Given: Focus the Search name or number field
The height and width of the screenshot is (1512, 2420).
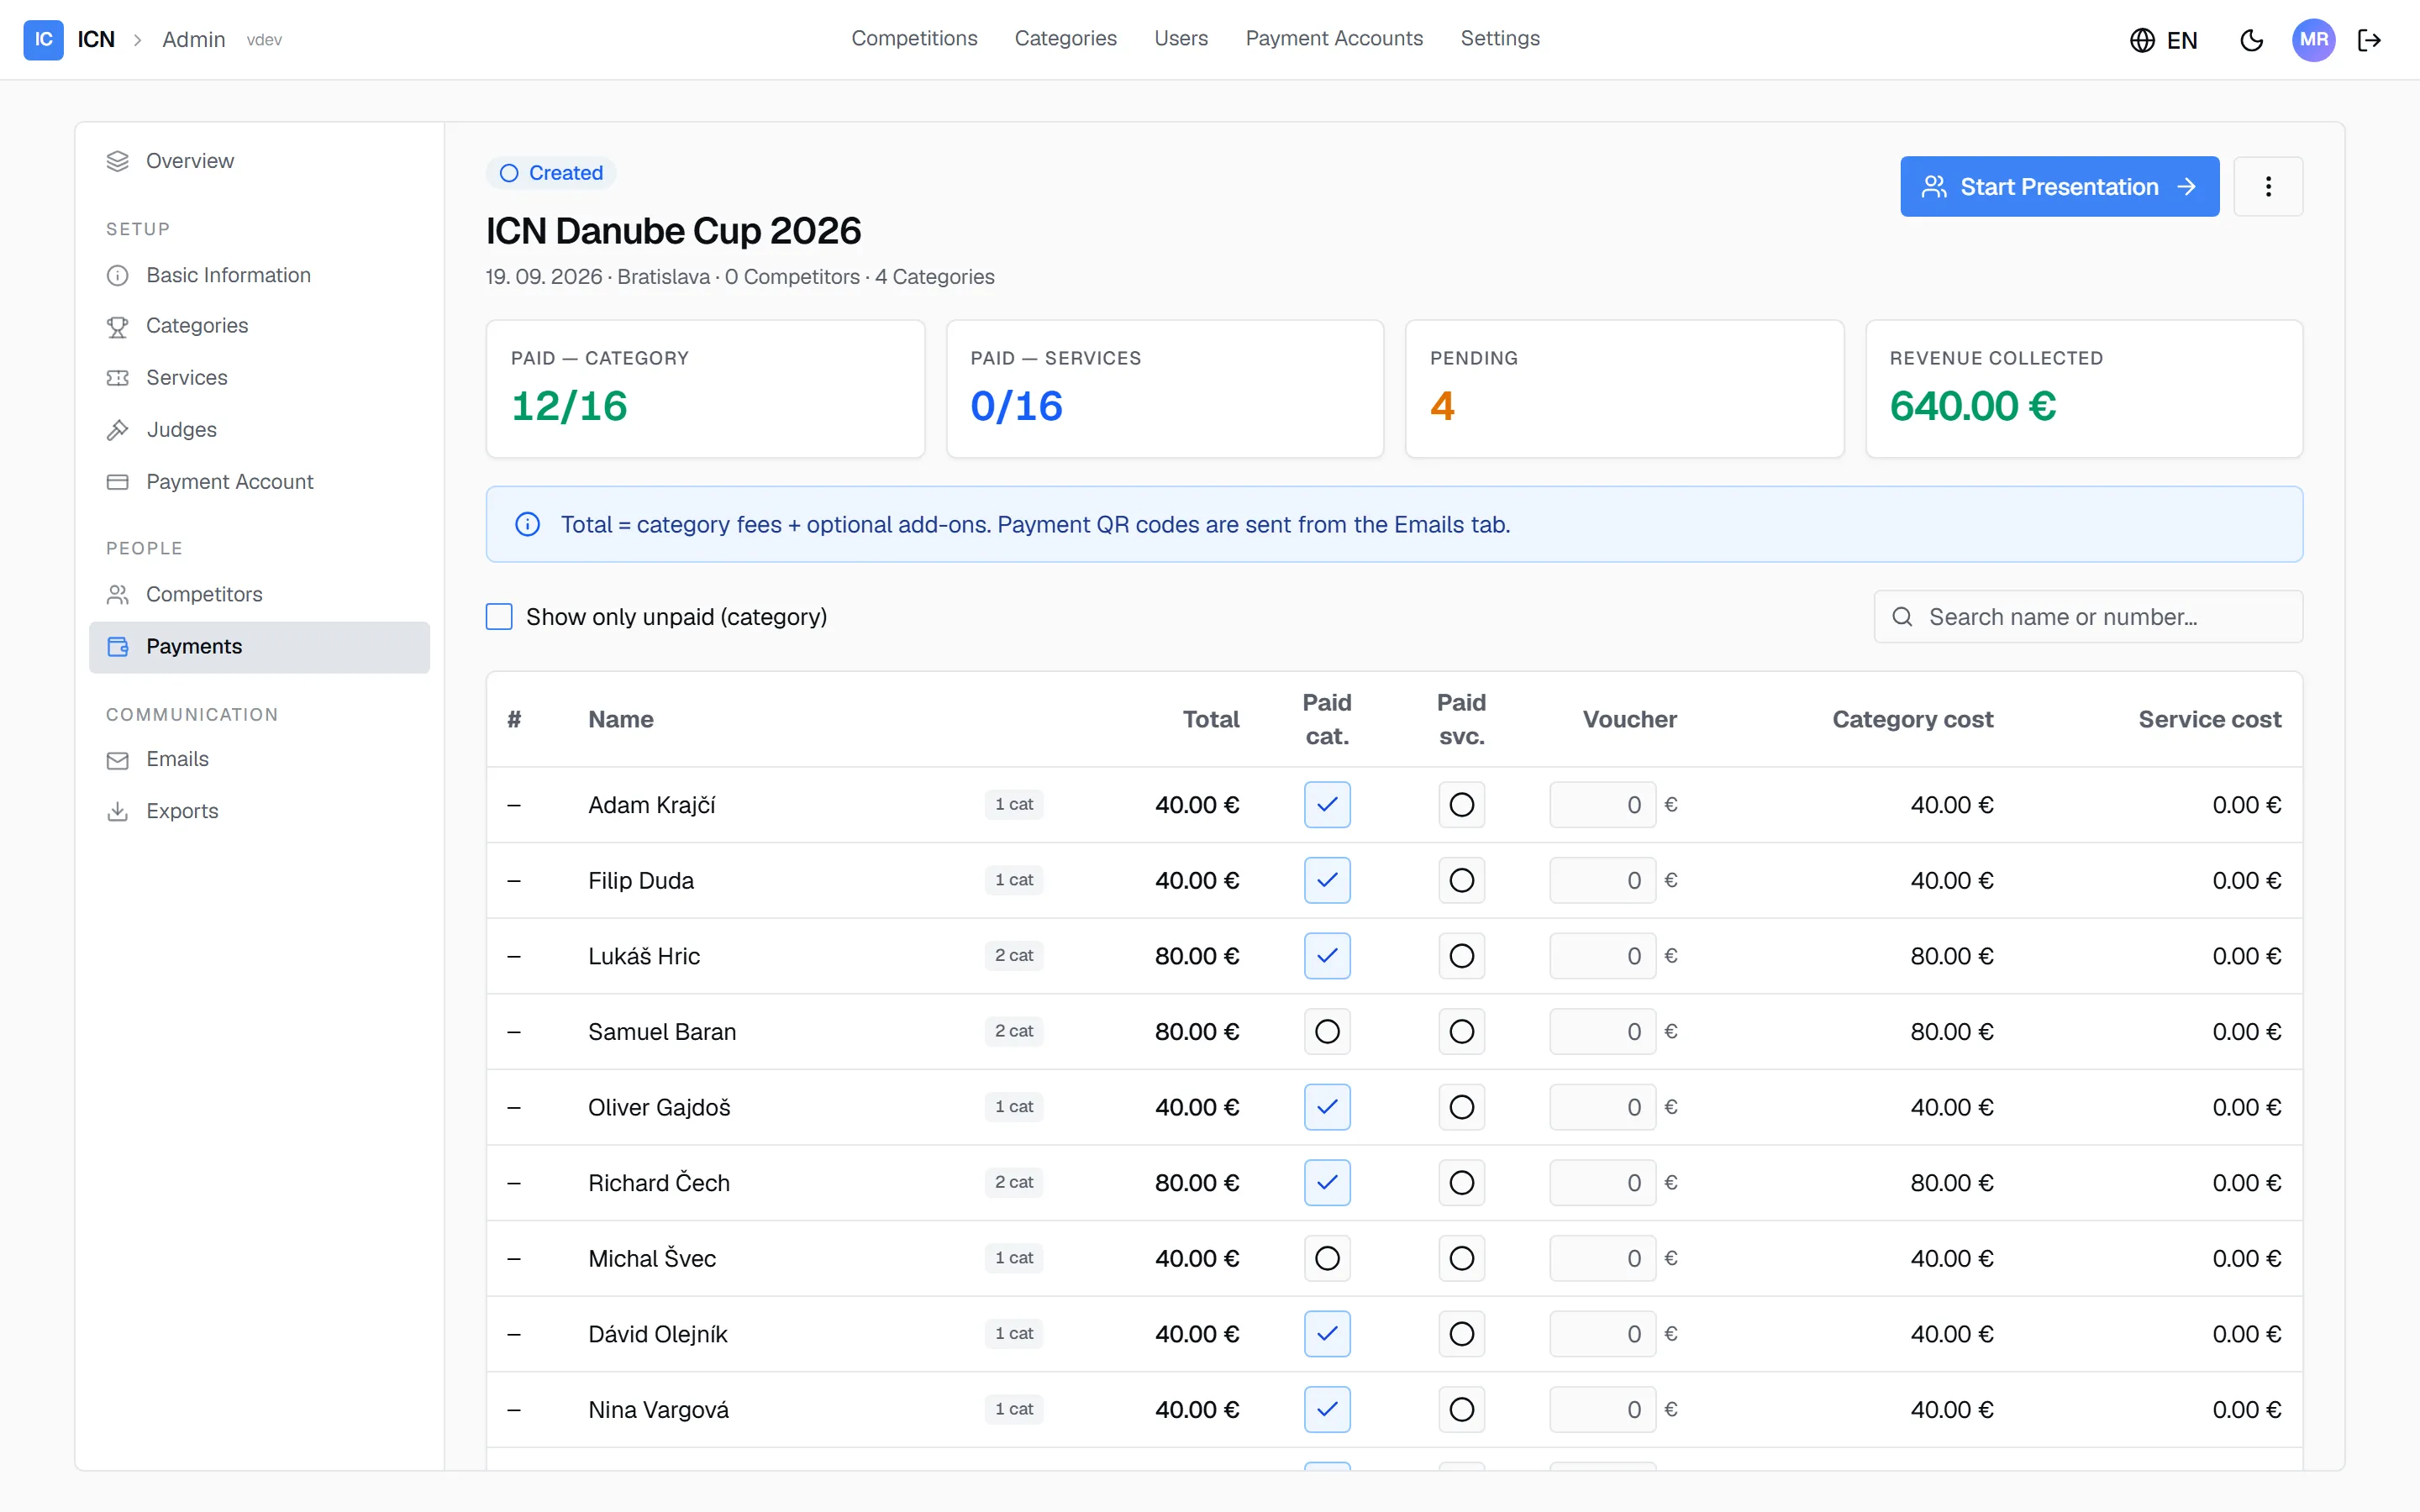Looking at the screenshot, I should pyautogui.click(x=2088, y=617).
